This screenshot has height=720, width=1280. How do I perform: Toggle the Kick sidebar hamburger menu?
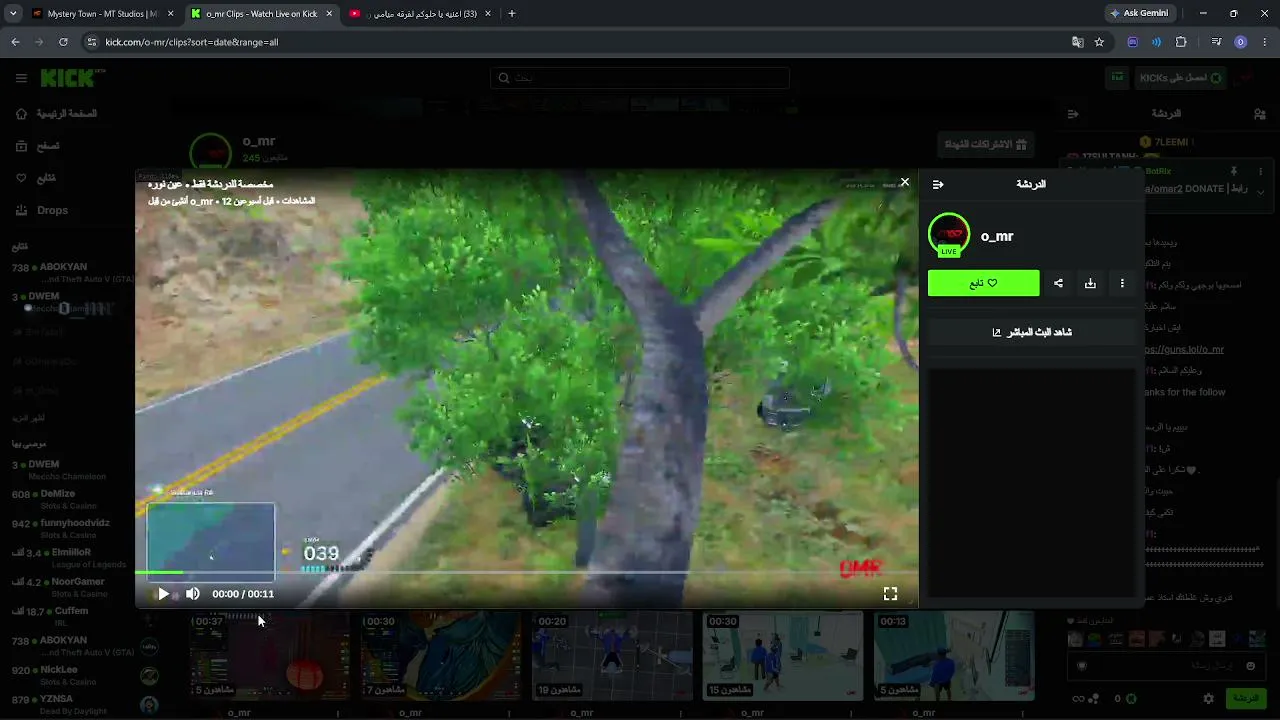click(x=21, y=78)
